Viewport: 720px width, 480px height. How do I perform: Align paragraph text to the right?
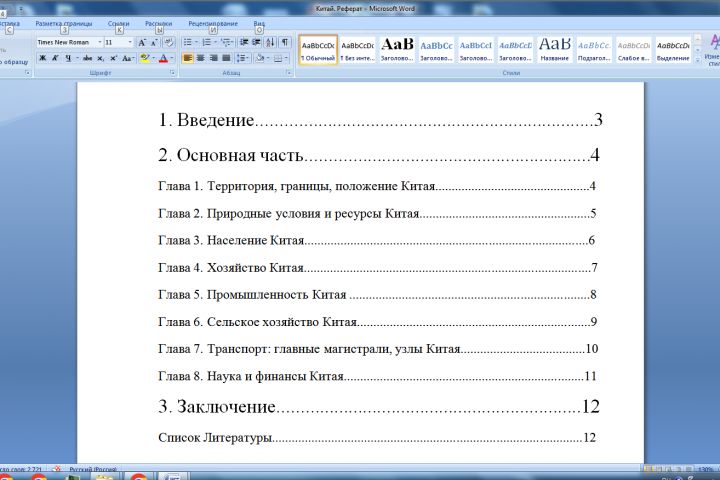tap(214, 58)
